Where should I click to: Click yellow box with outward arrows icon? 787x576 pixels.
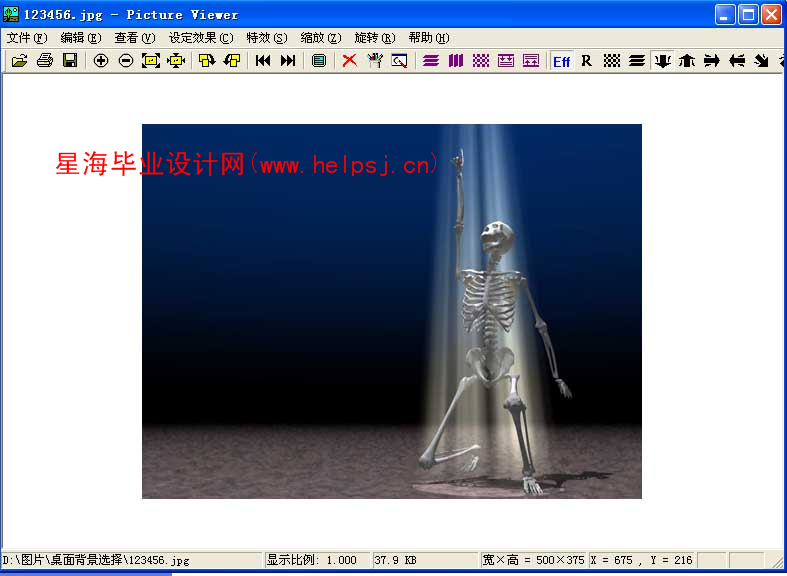(176, 61)
